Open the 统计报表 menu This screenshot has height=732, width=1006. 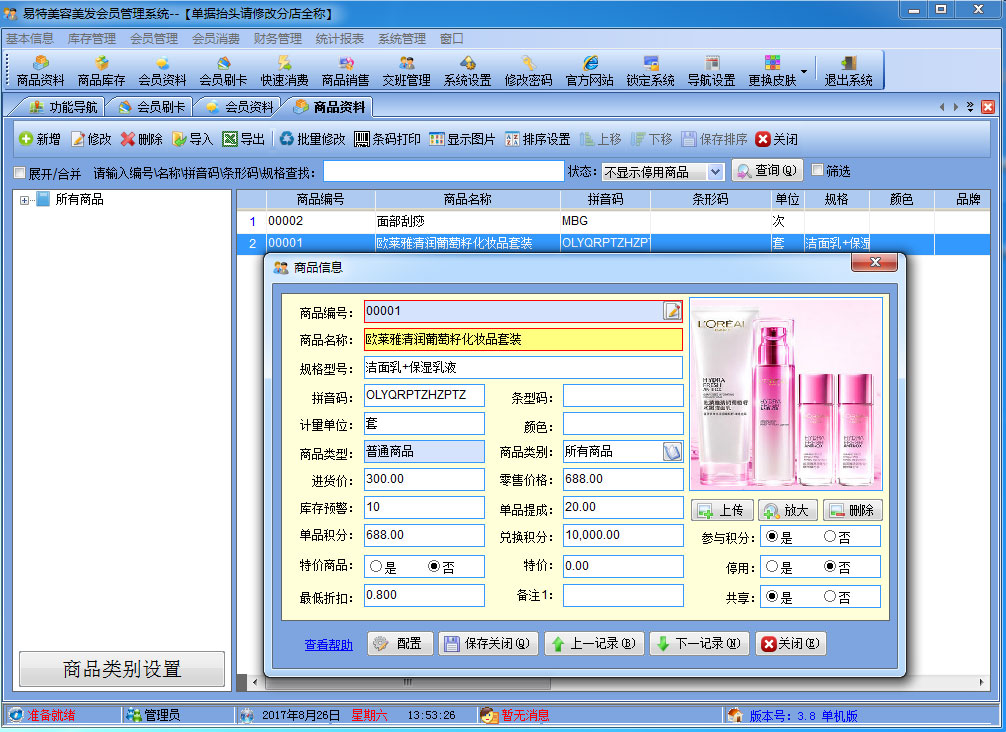point(340,38)
